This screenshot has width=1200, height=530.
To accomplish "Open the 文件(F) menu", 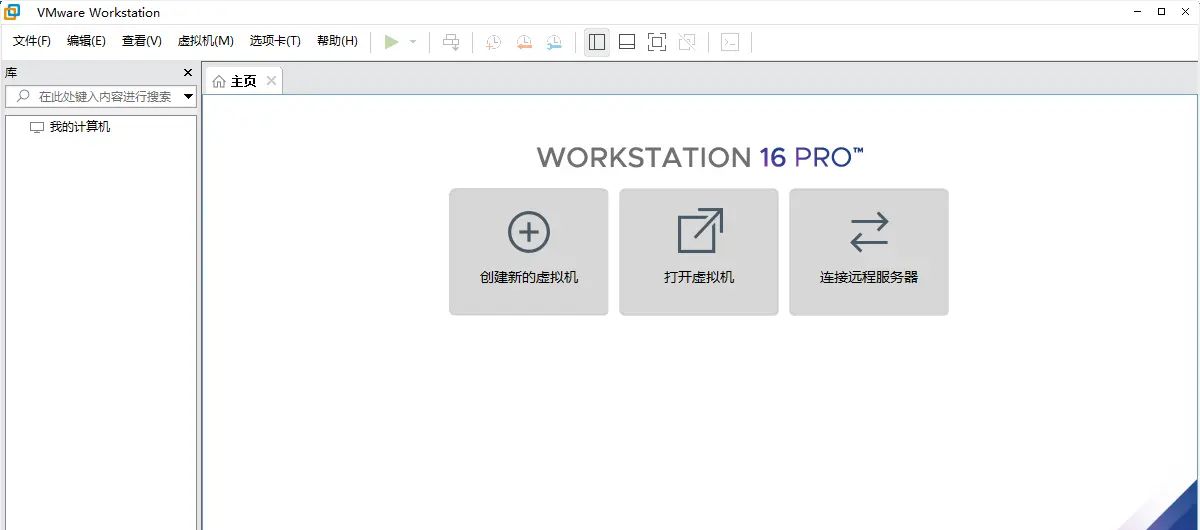I will click(32, 41).
